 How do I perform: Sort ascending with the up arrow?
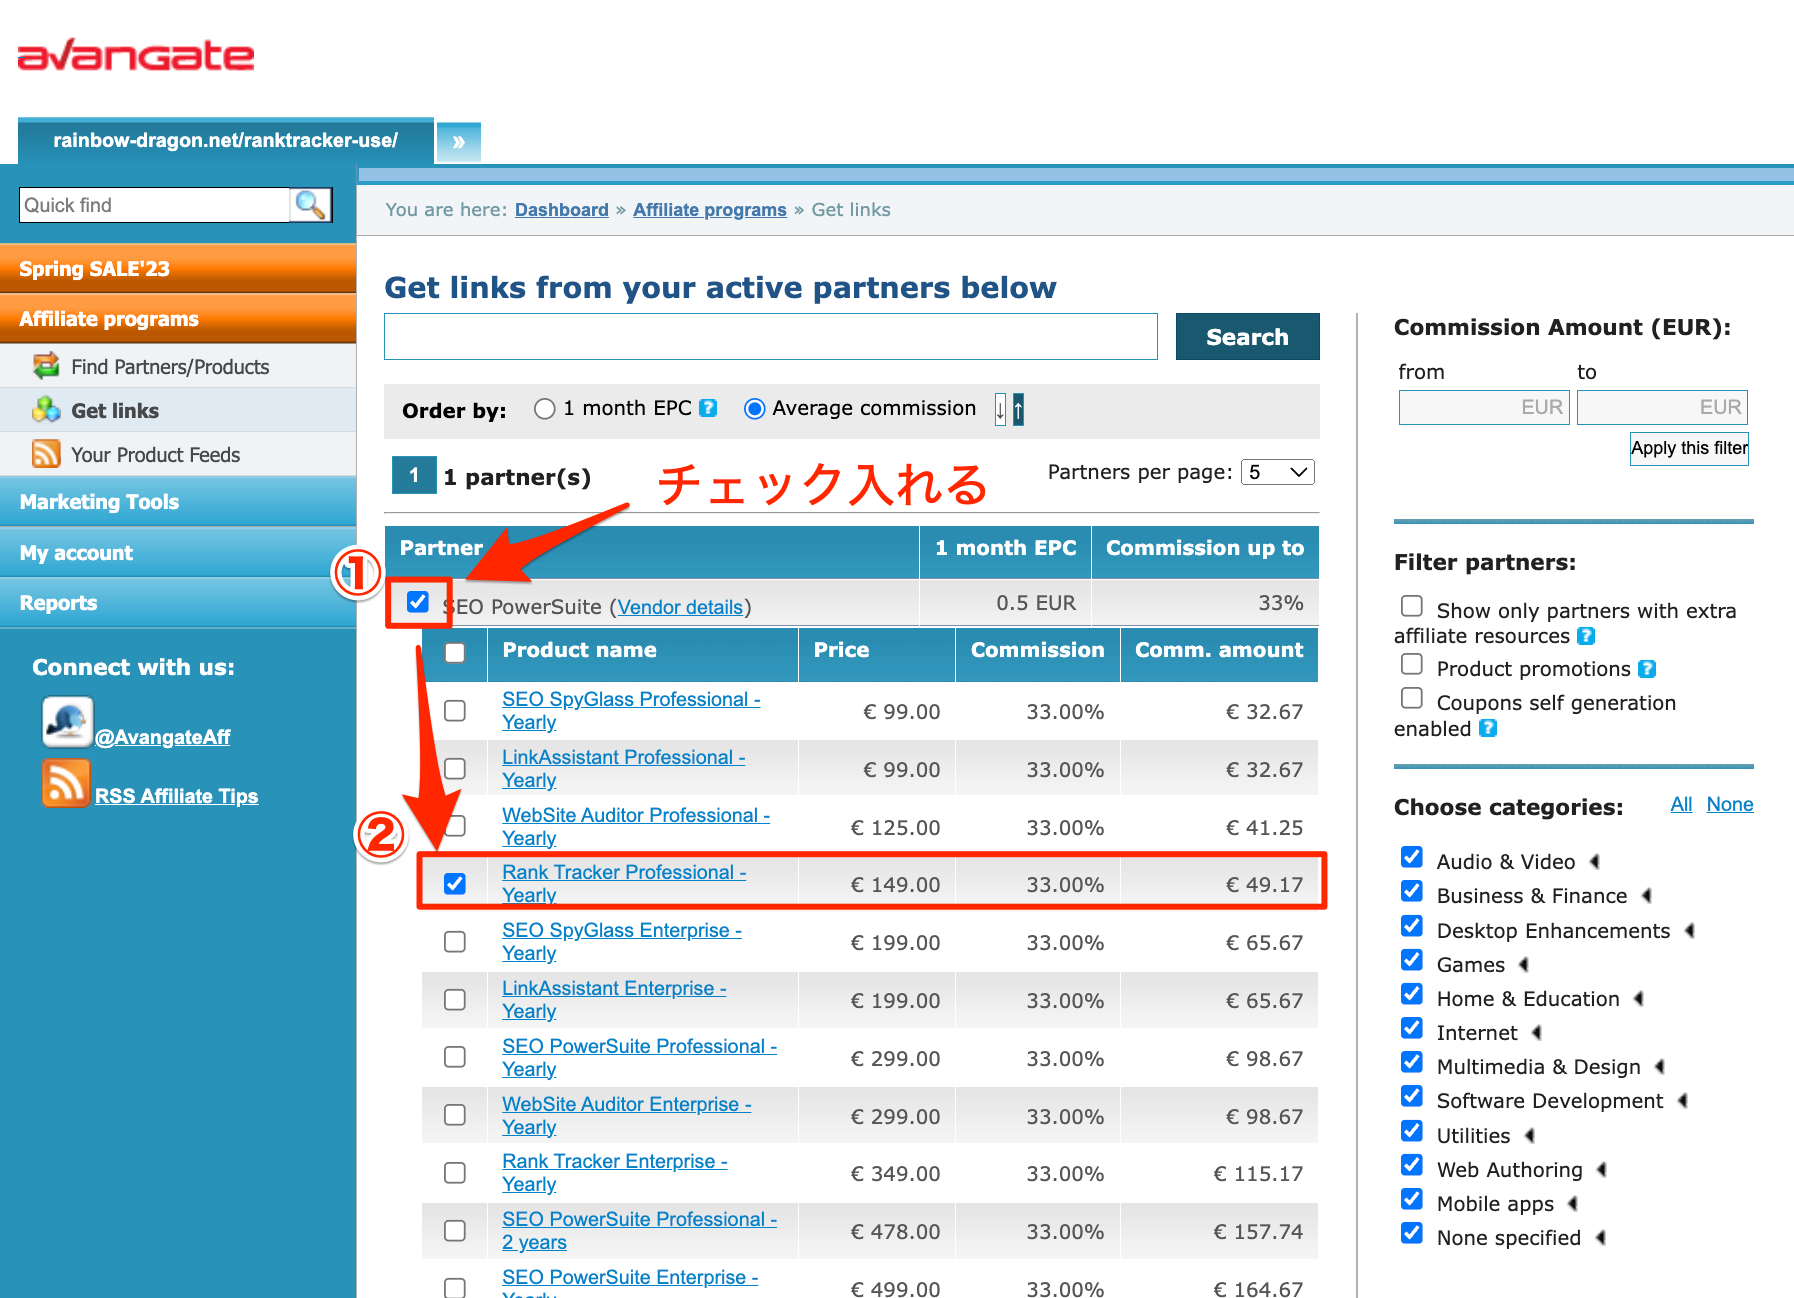1018,409
